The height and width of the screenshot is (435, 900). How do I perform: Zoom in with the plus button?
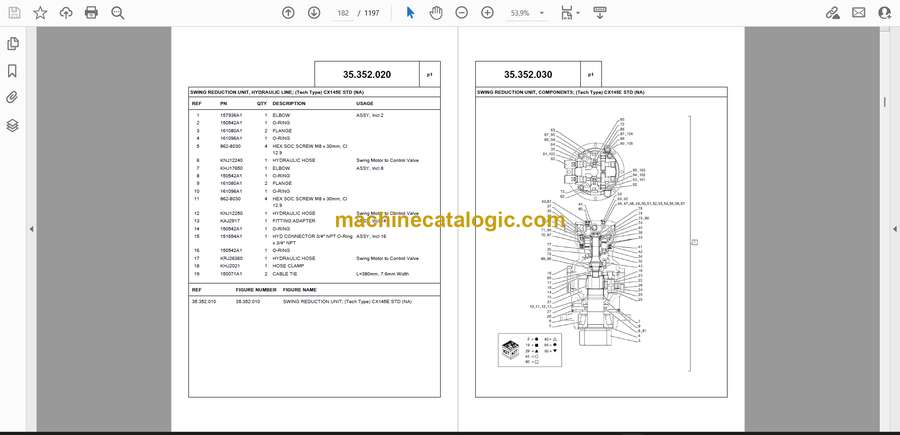[x=487, y=13]
